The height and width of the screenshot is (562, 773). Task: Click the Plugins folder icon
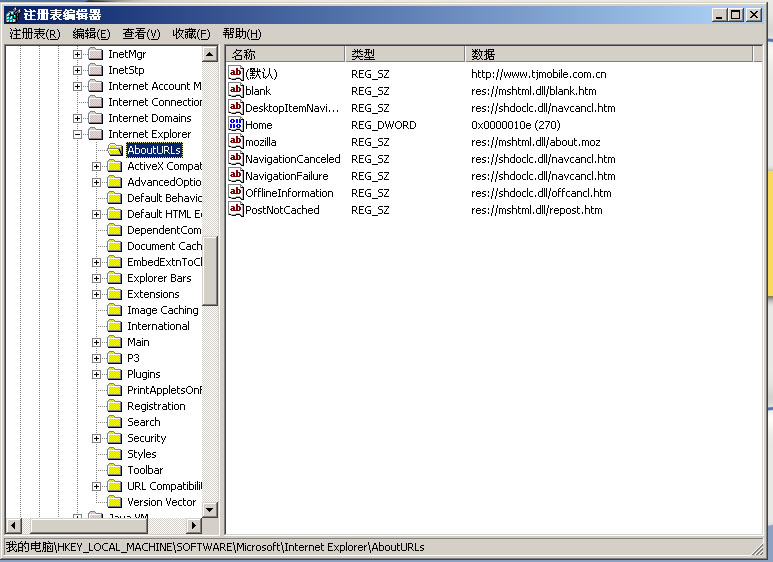(114, 374)
